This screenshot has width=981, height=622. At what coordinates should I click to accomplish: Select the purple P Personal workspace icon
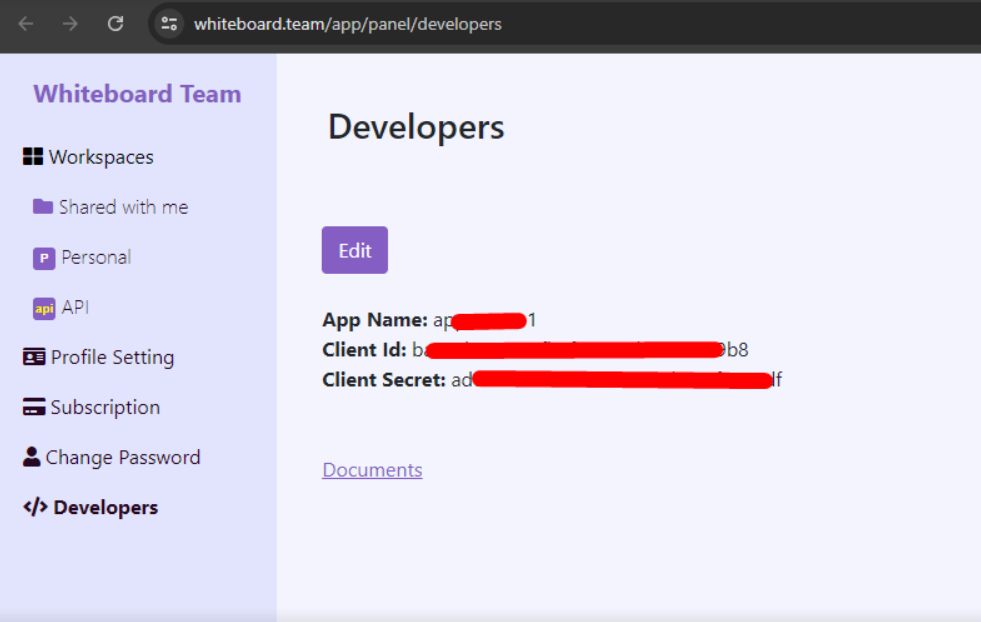click(x=44, y=258)
